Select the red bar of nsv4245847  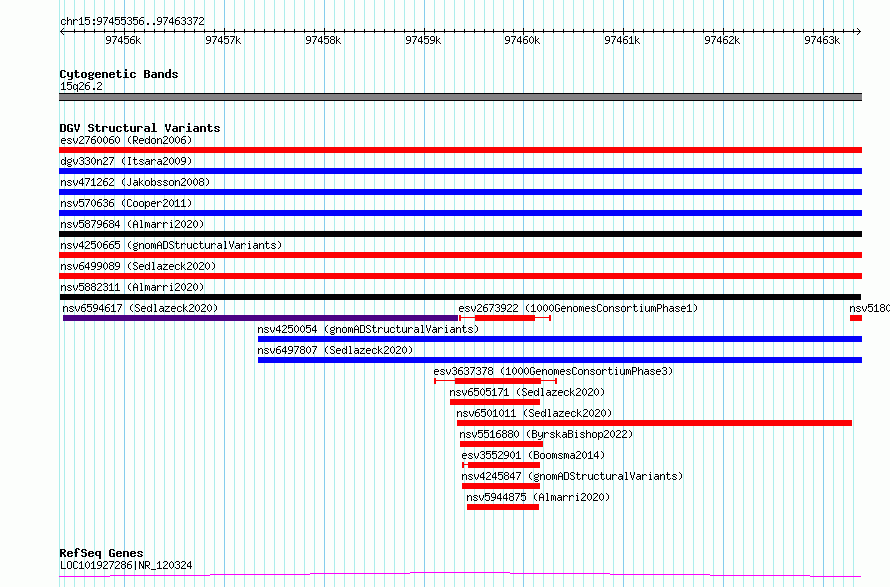[501, 486]
